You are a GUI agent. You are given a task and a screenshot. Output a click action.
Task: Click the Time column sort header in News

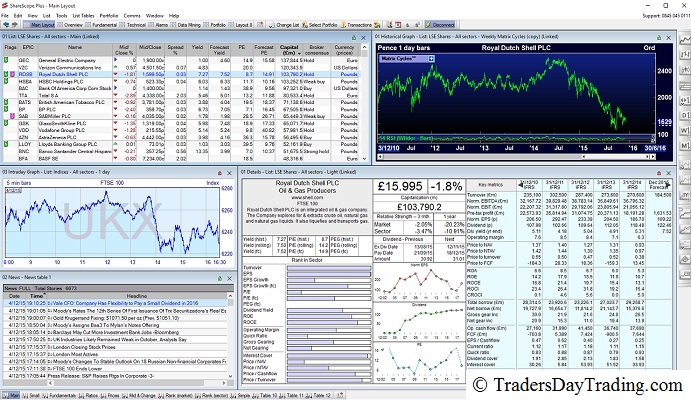[x=37, y=296]
